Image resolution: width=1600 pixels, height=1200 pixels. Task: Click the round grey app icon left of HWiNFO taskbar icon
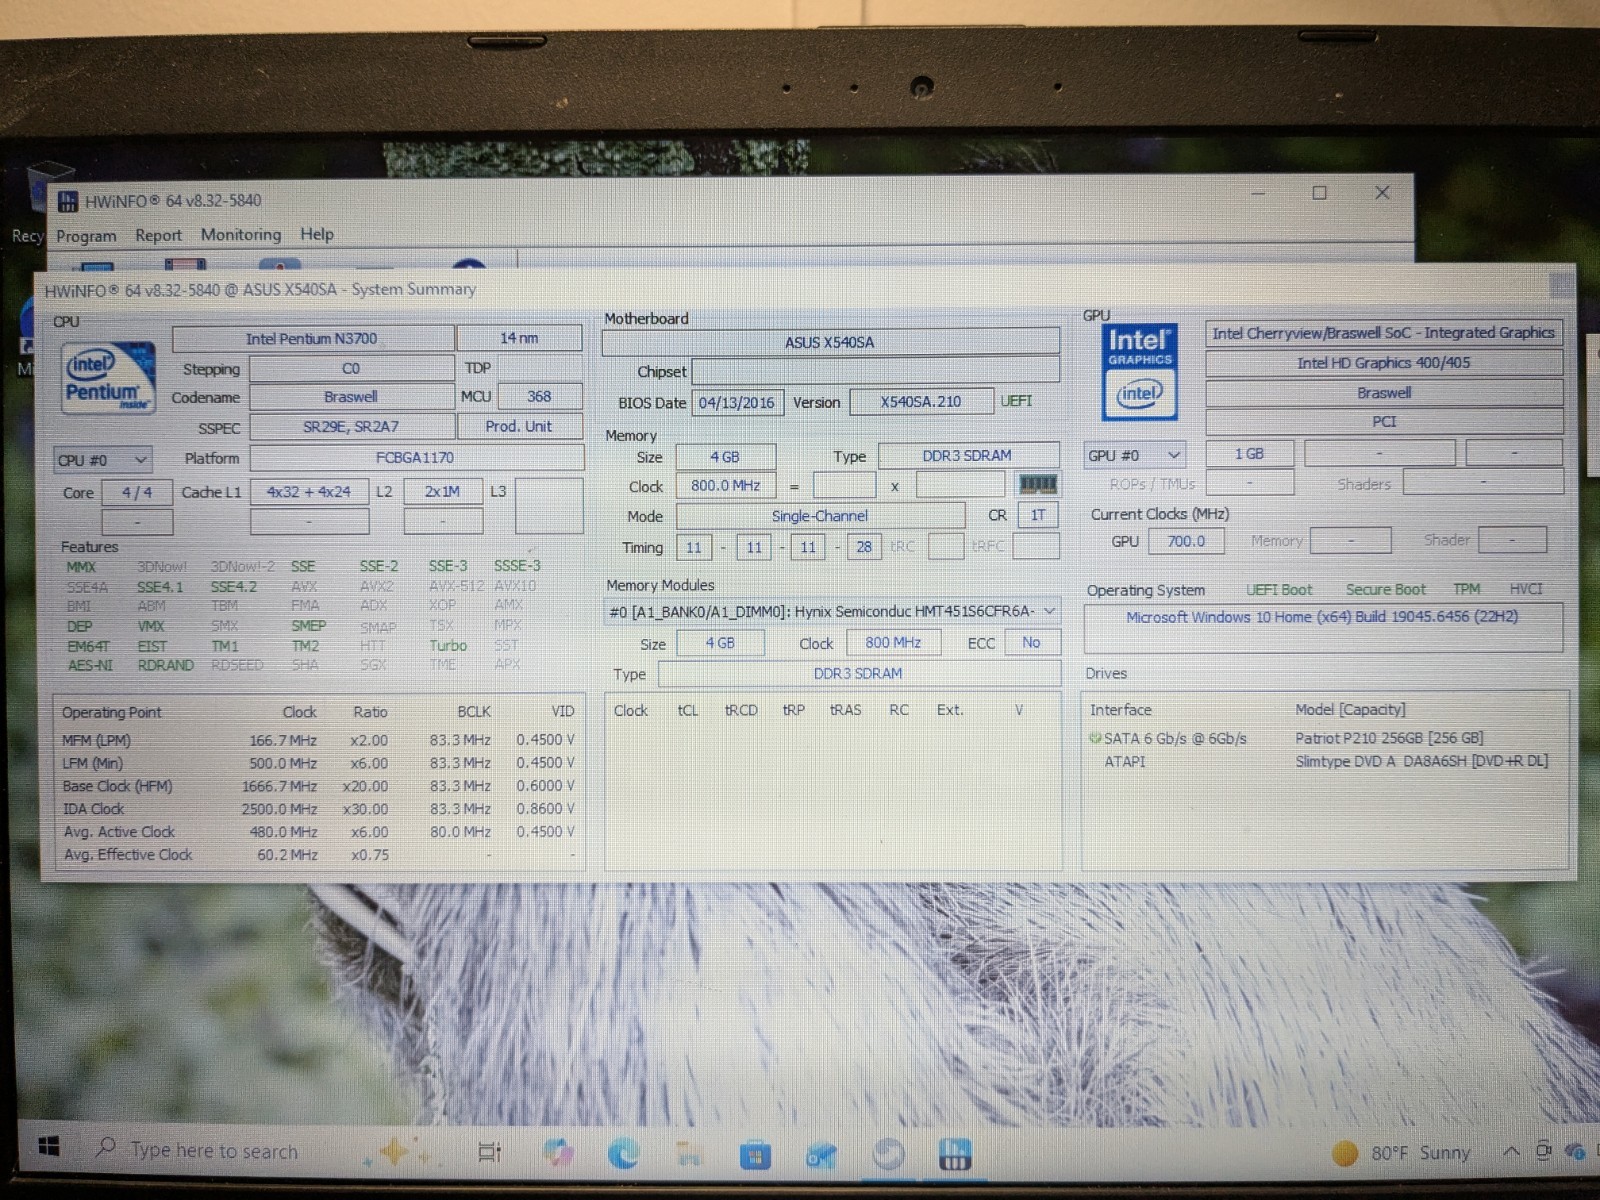pos(888,1156)
